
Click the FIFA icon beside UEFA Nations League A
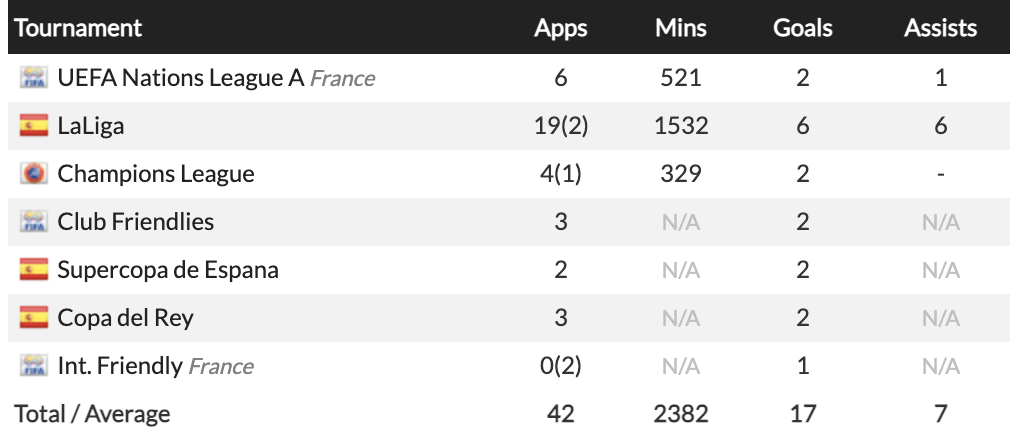(34, 78)
